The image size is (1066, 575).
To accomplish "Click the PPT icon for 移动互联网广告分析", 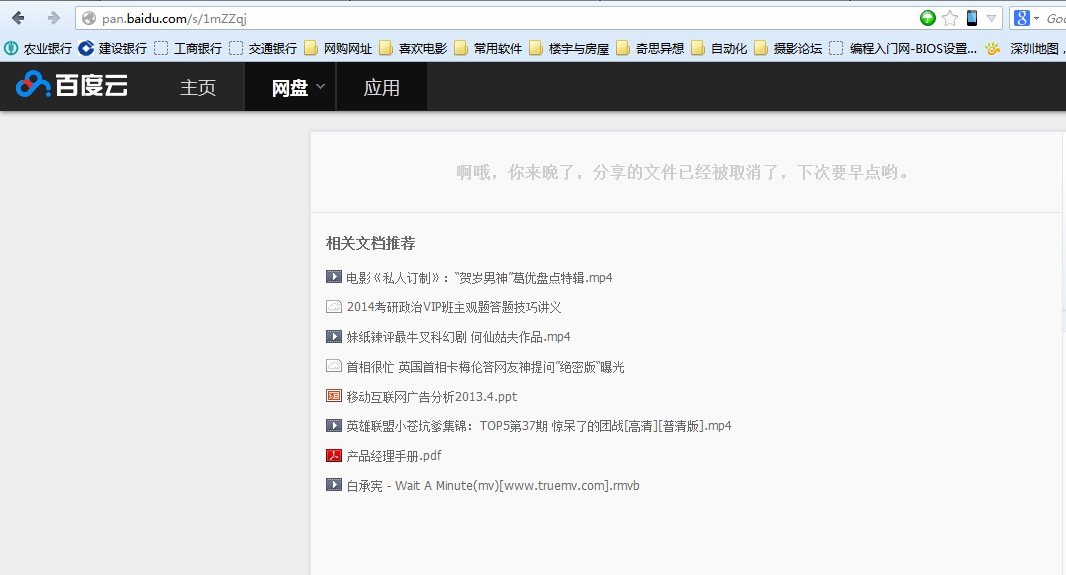I will pyautogui.click(x=334, y=396).
